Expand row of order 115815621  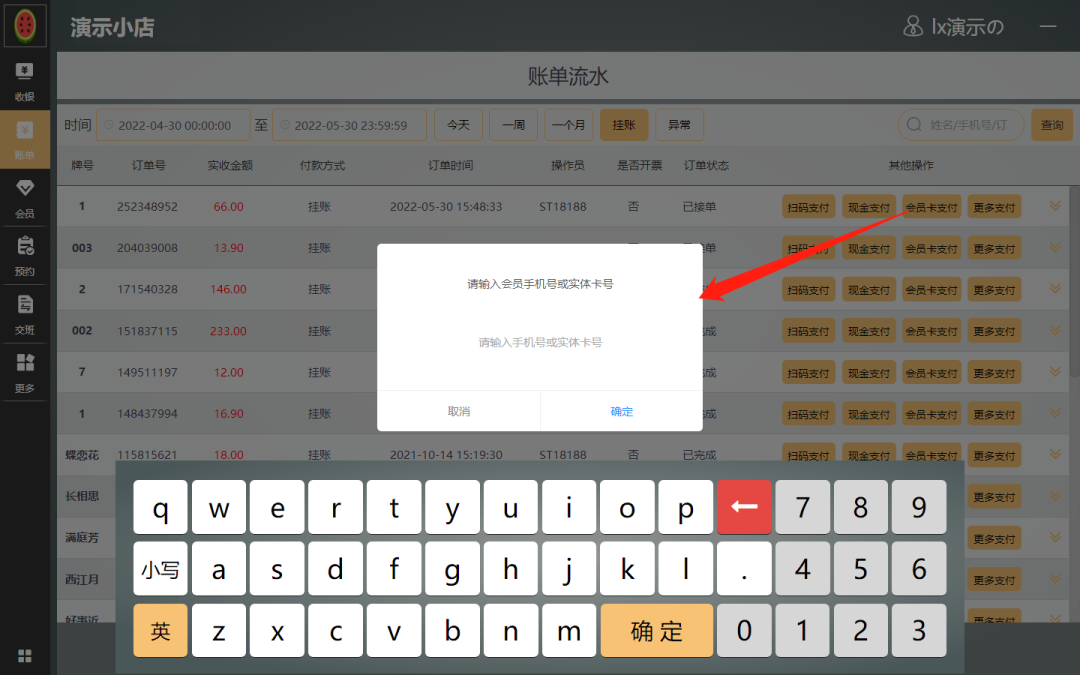click(1055, 454)
